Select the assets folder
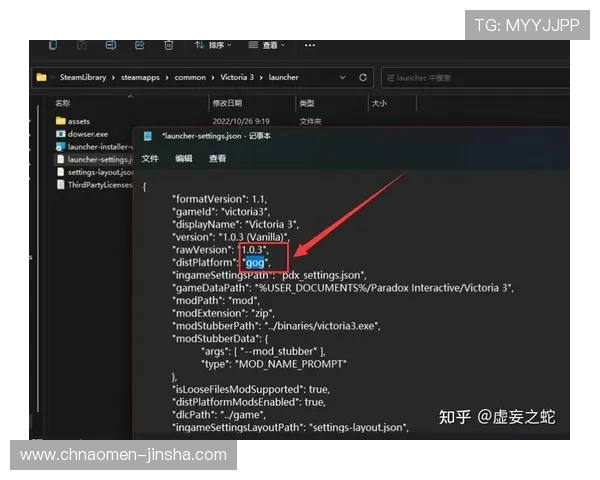The image size is (600, 480). [x=78, y=121]
